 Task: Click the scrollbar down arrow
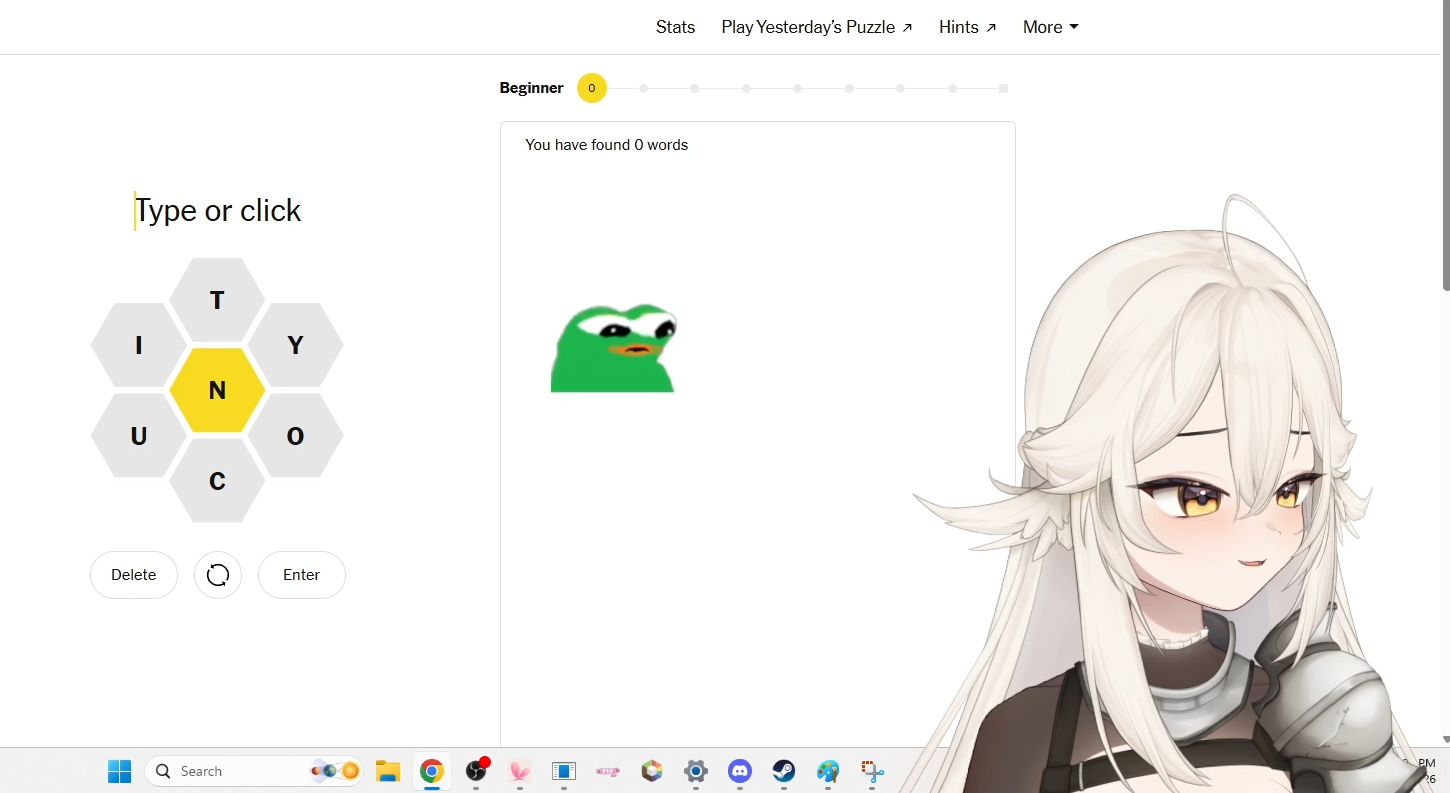[1445, 739]
